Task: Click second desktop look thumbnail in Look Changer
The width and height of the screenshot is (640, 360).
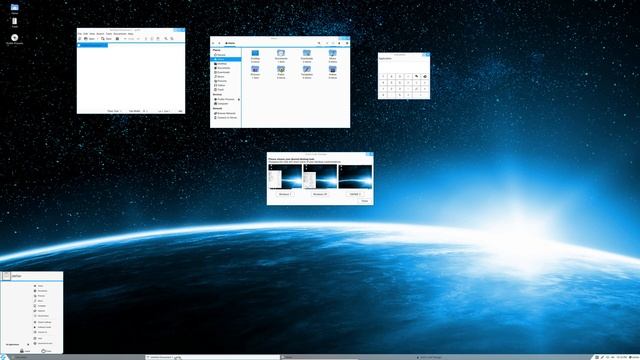Action: point(320,177)
